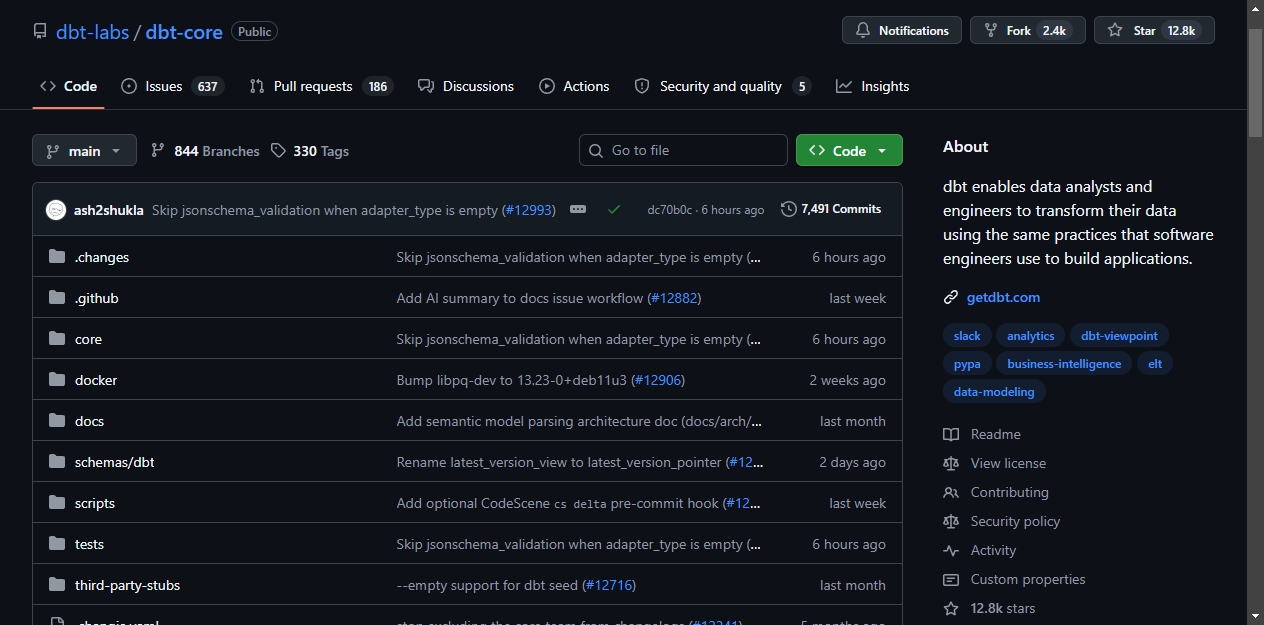Click the folder icon next to docker
1264x625 pixels.
[57, 380]
